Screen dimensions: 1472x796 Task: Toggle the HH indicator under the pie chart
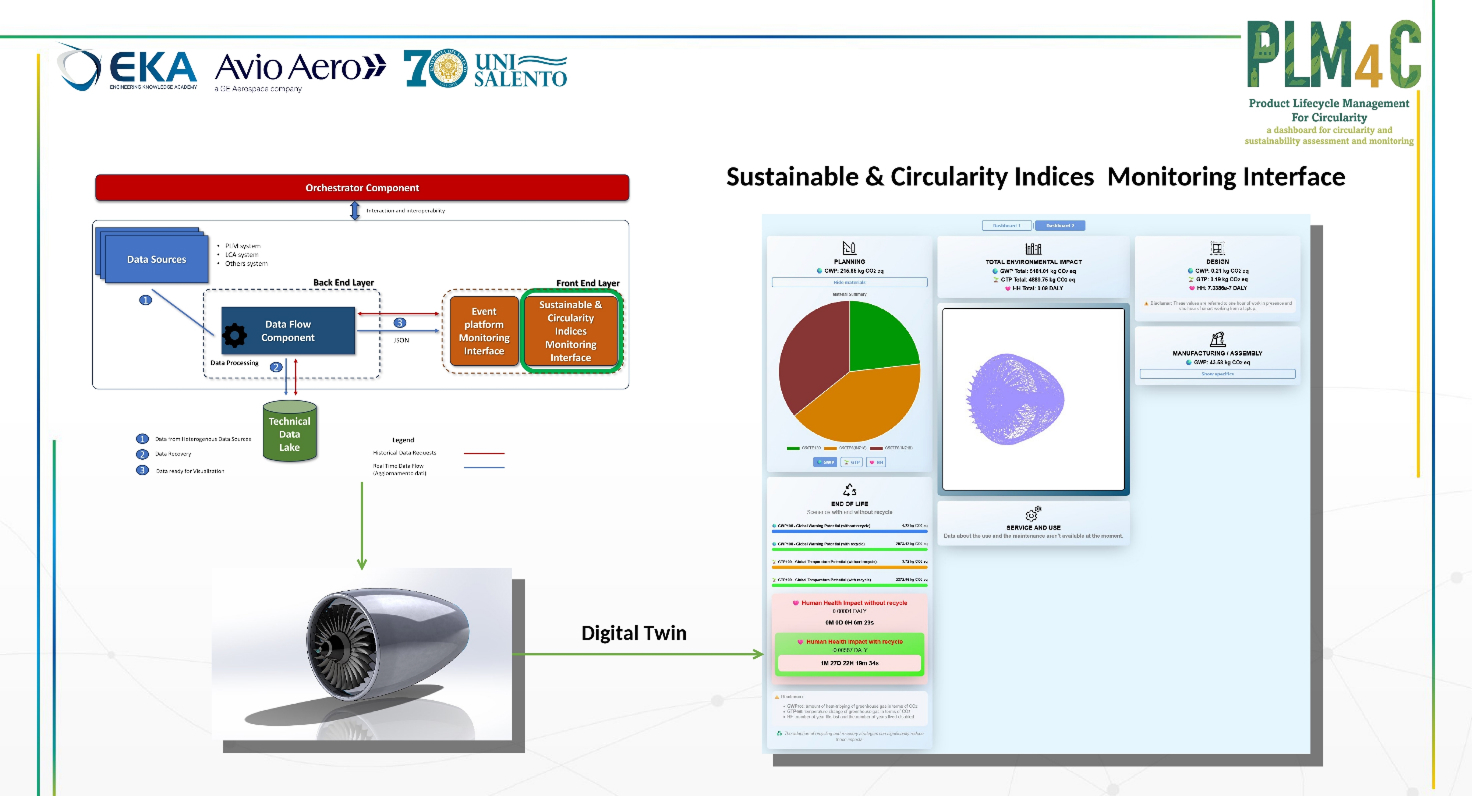pos(875,462)
